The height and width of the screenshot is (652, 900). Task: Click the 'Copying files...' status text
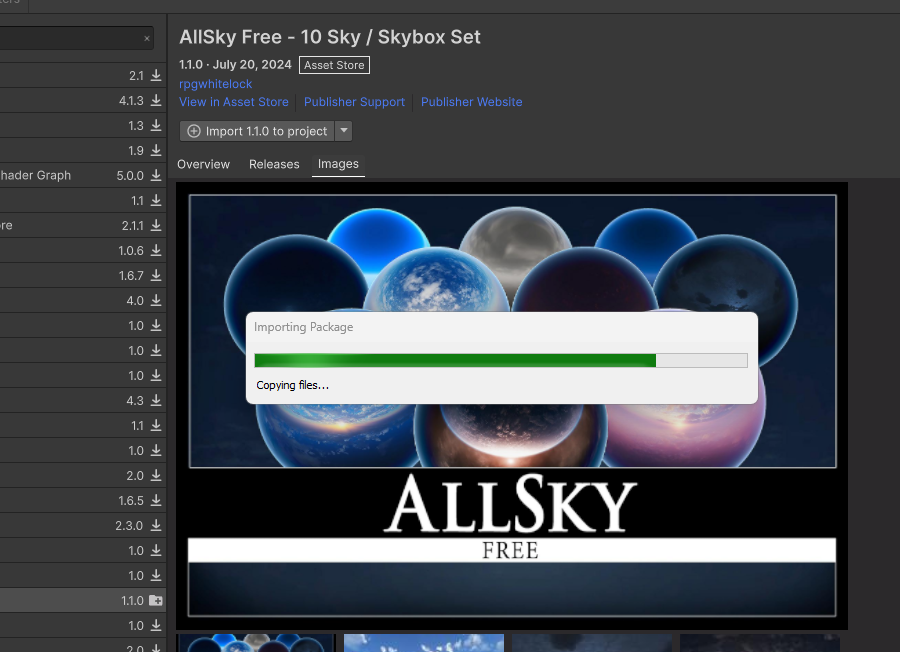tap(292, 385)
